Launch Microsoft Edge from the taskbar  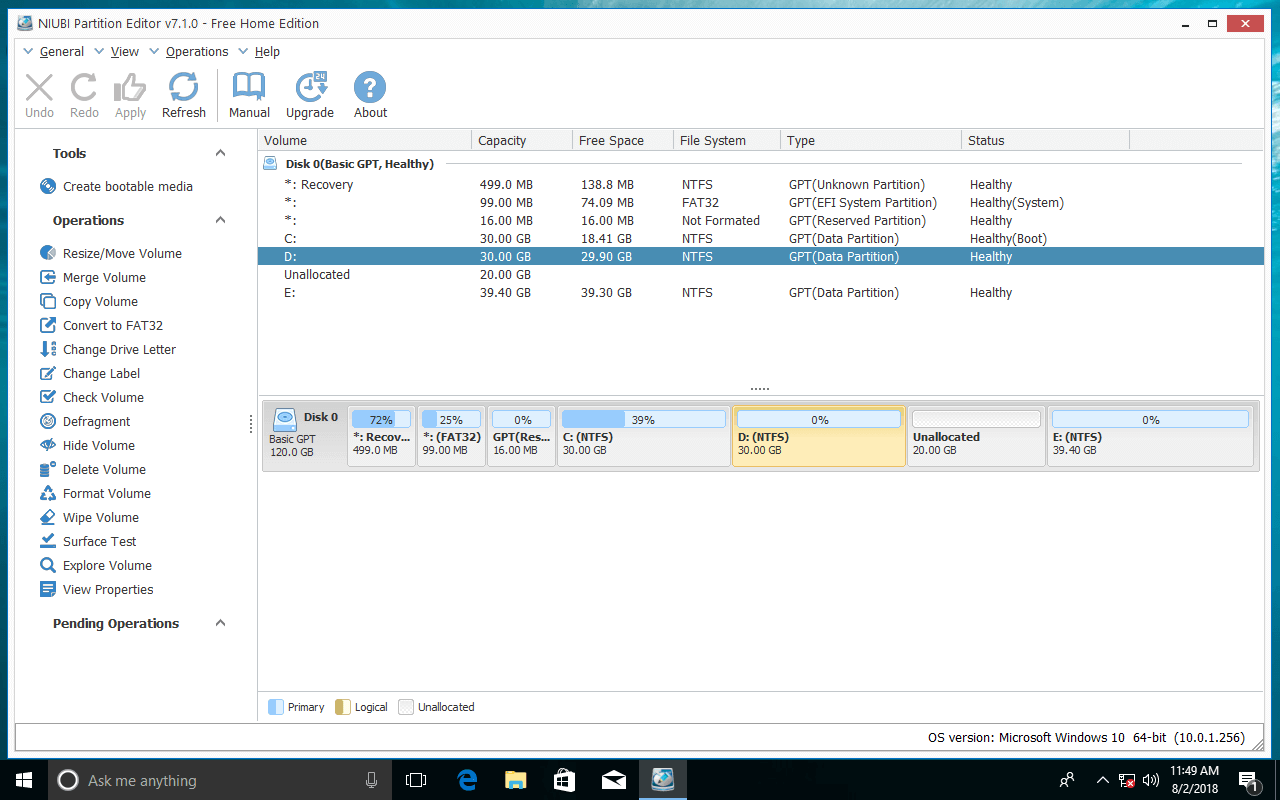466,780
